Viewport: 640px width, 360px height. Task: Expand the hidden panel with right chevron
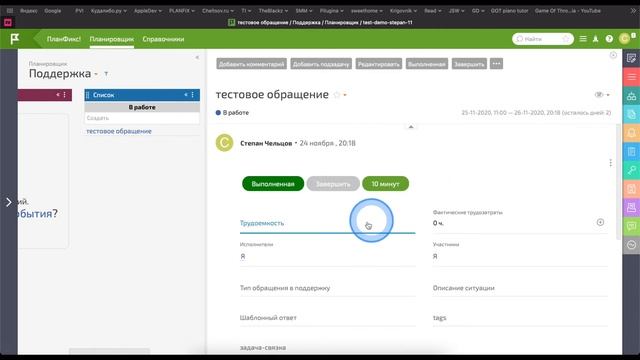click(9, 202)
